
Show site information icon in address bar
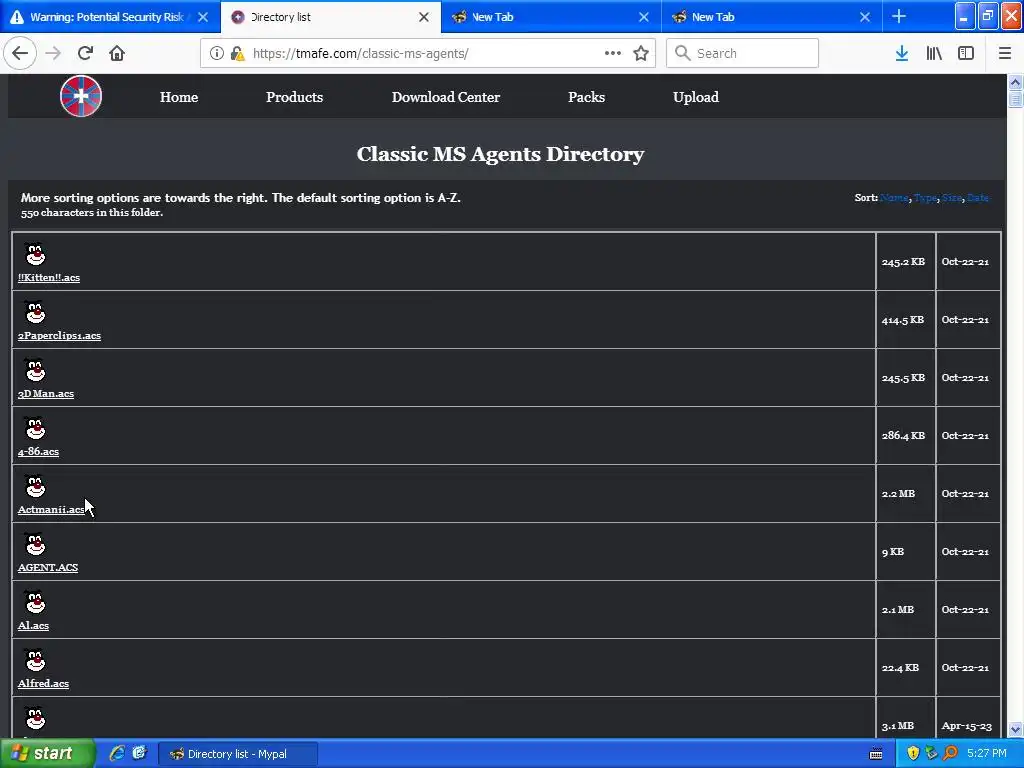click(x=216, y=53)
